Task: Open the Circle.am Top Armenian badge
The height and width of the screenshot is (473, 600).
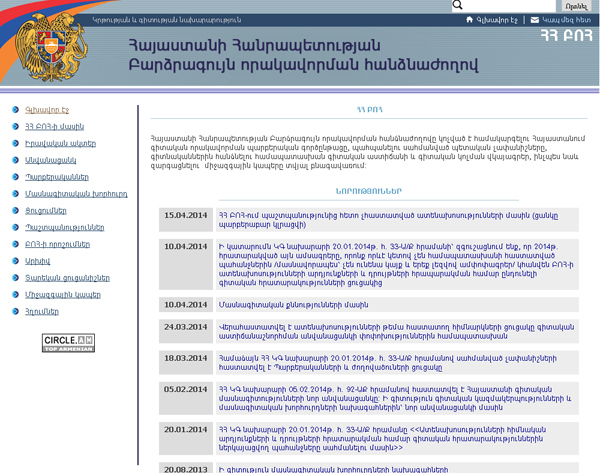Action: 68,343
